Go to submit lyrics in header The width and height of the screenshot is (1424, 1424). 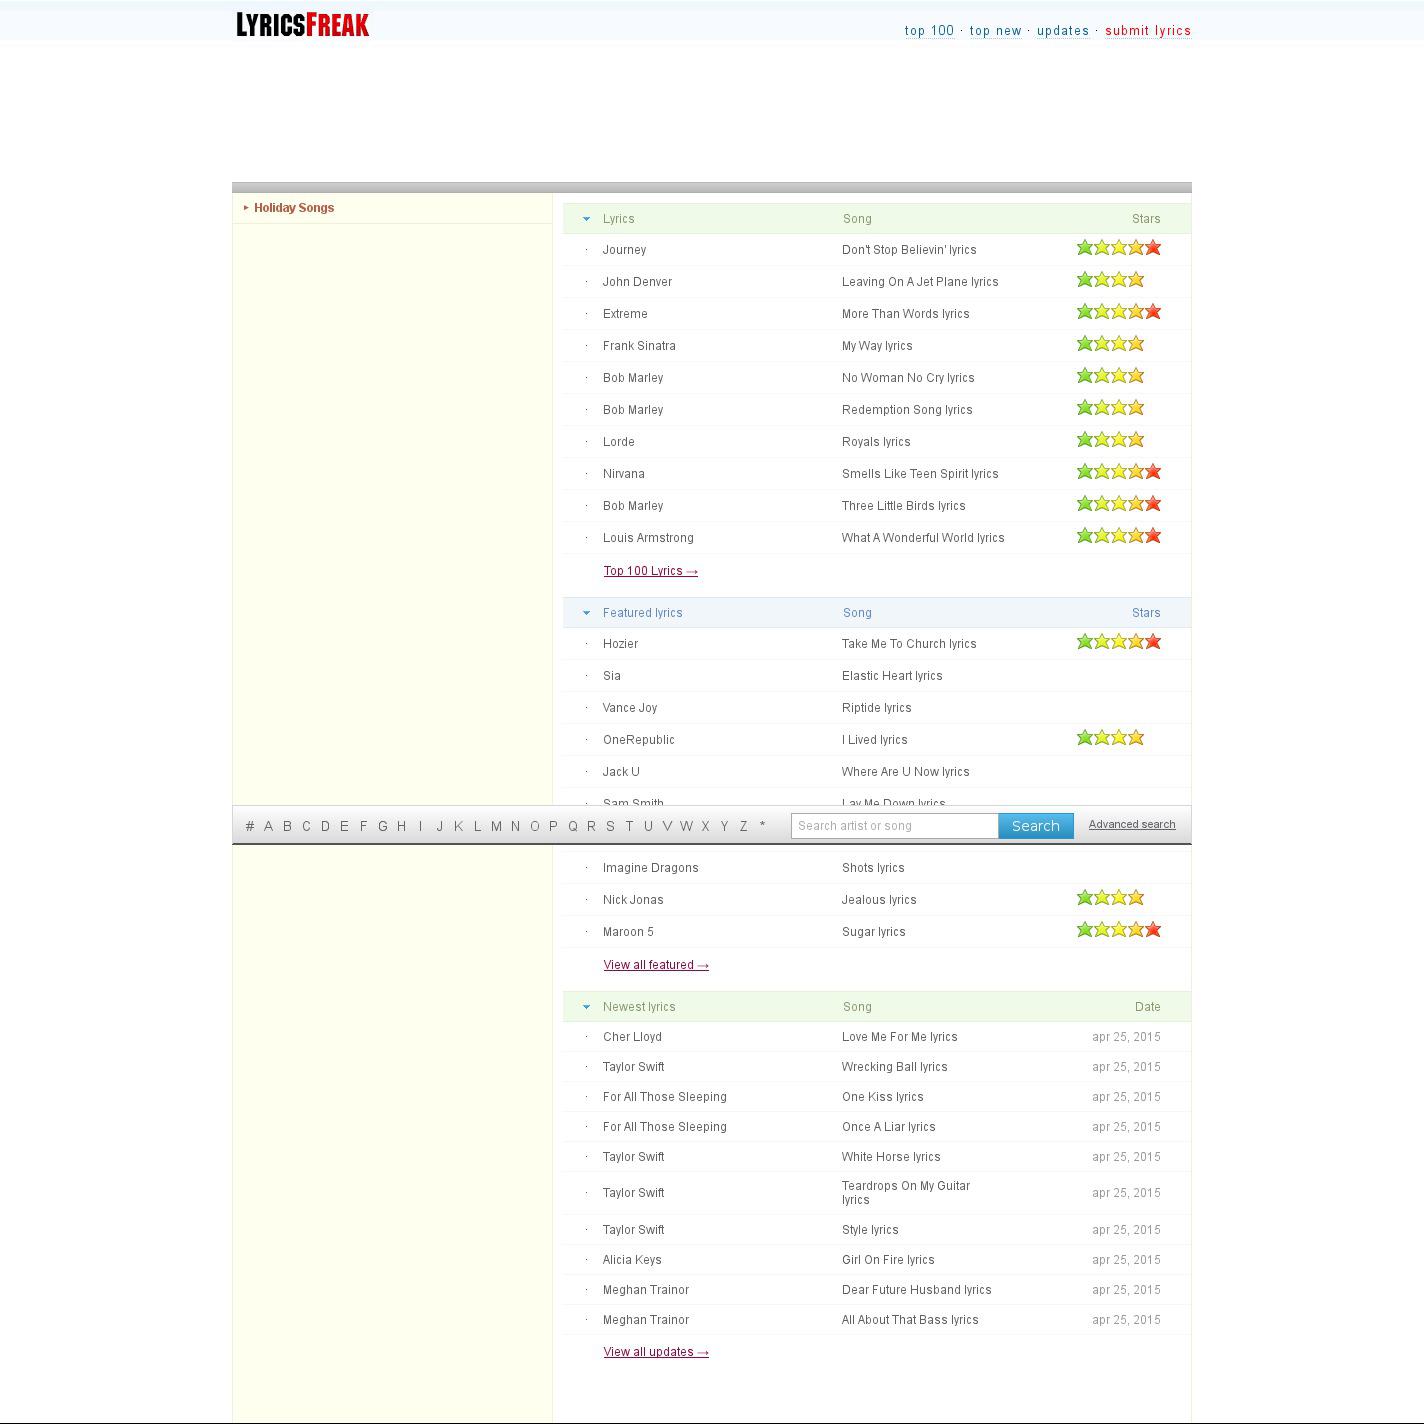click(1147, 31)
